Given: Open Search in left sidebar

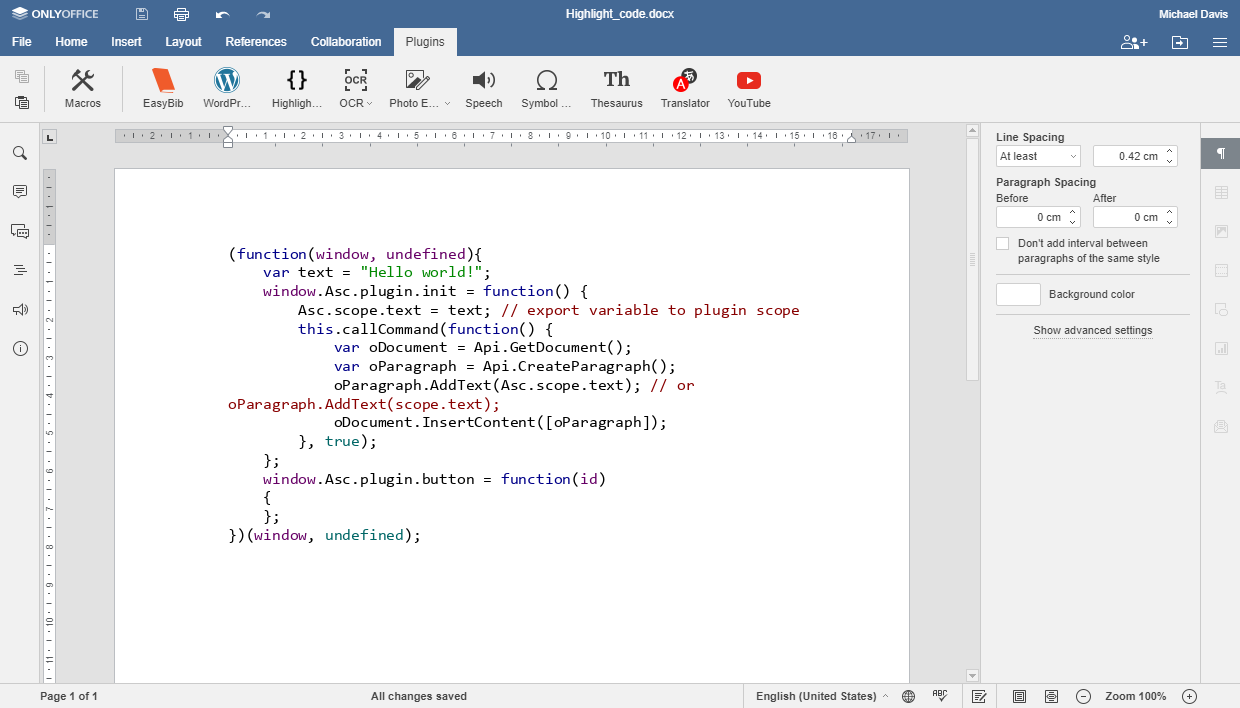Looking at the screenshot, I should click(20, 153).
